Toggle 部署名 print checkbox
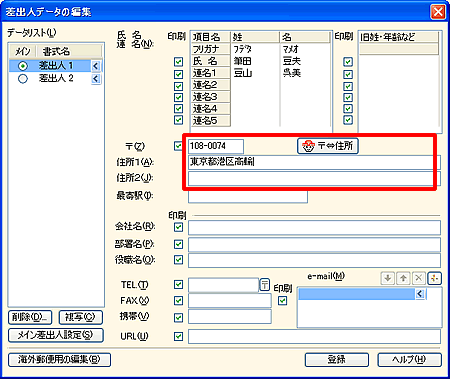This screenshot has width=450, height=379. pyautogui.click(x=179, y=244)
